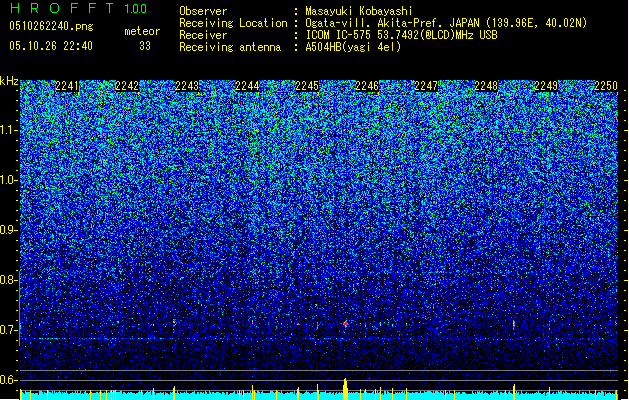Screen dimensions: 629x400
Task: Click the meteor echo just after 2245
Action: (317, 325)
